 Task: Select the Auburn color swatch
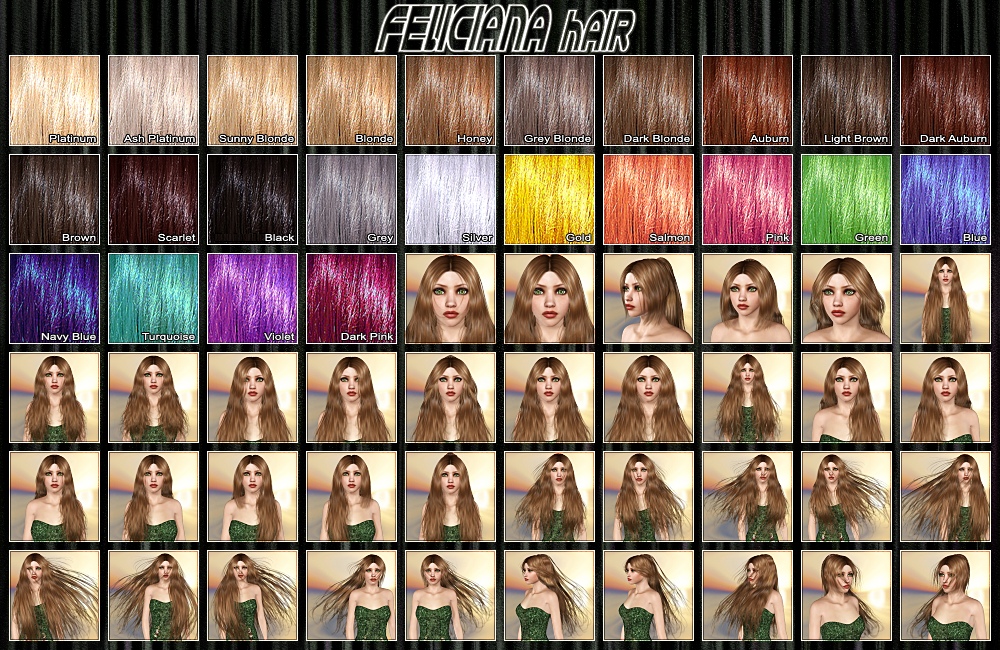tap(747, 100)
